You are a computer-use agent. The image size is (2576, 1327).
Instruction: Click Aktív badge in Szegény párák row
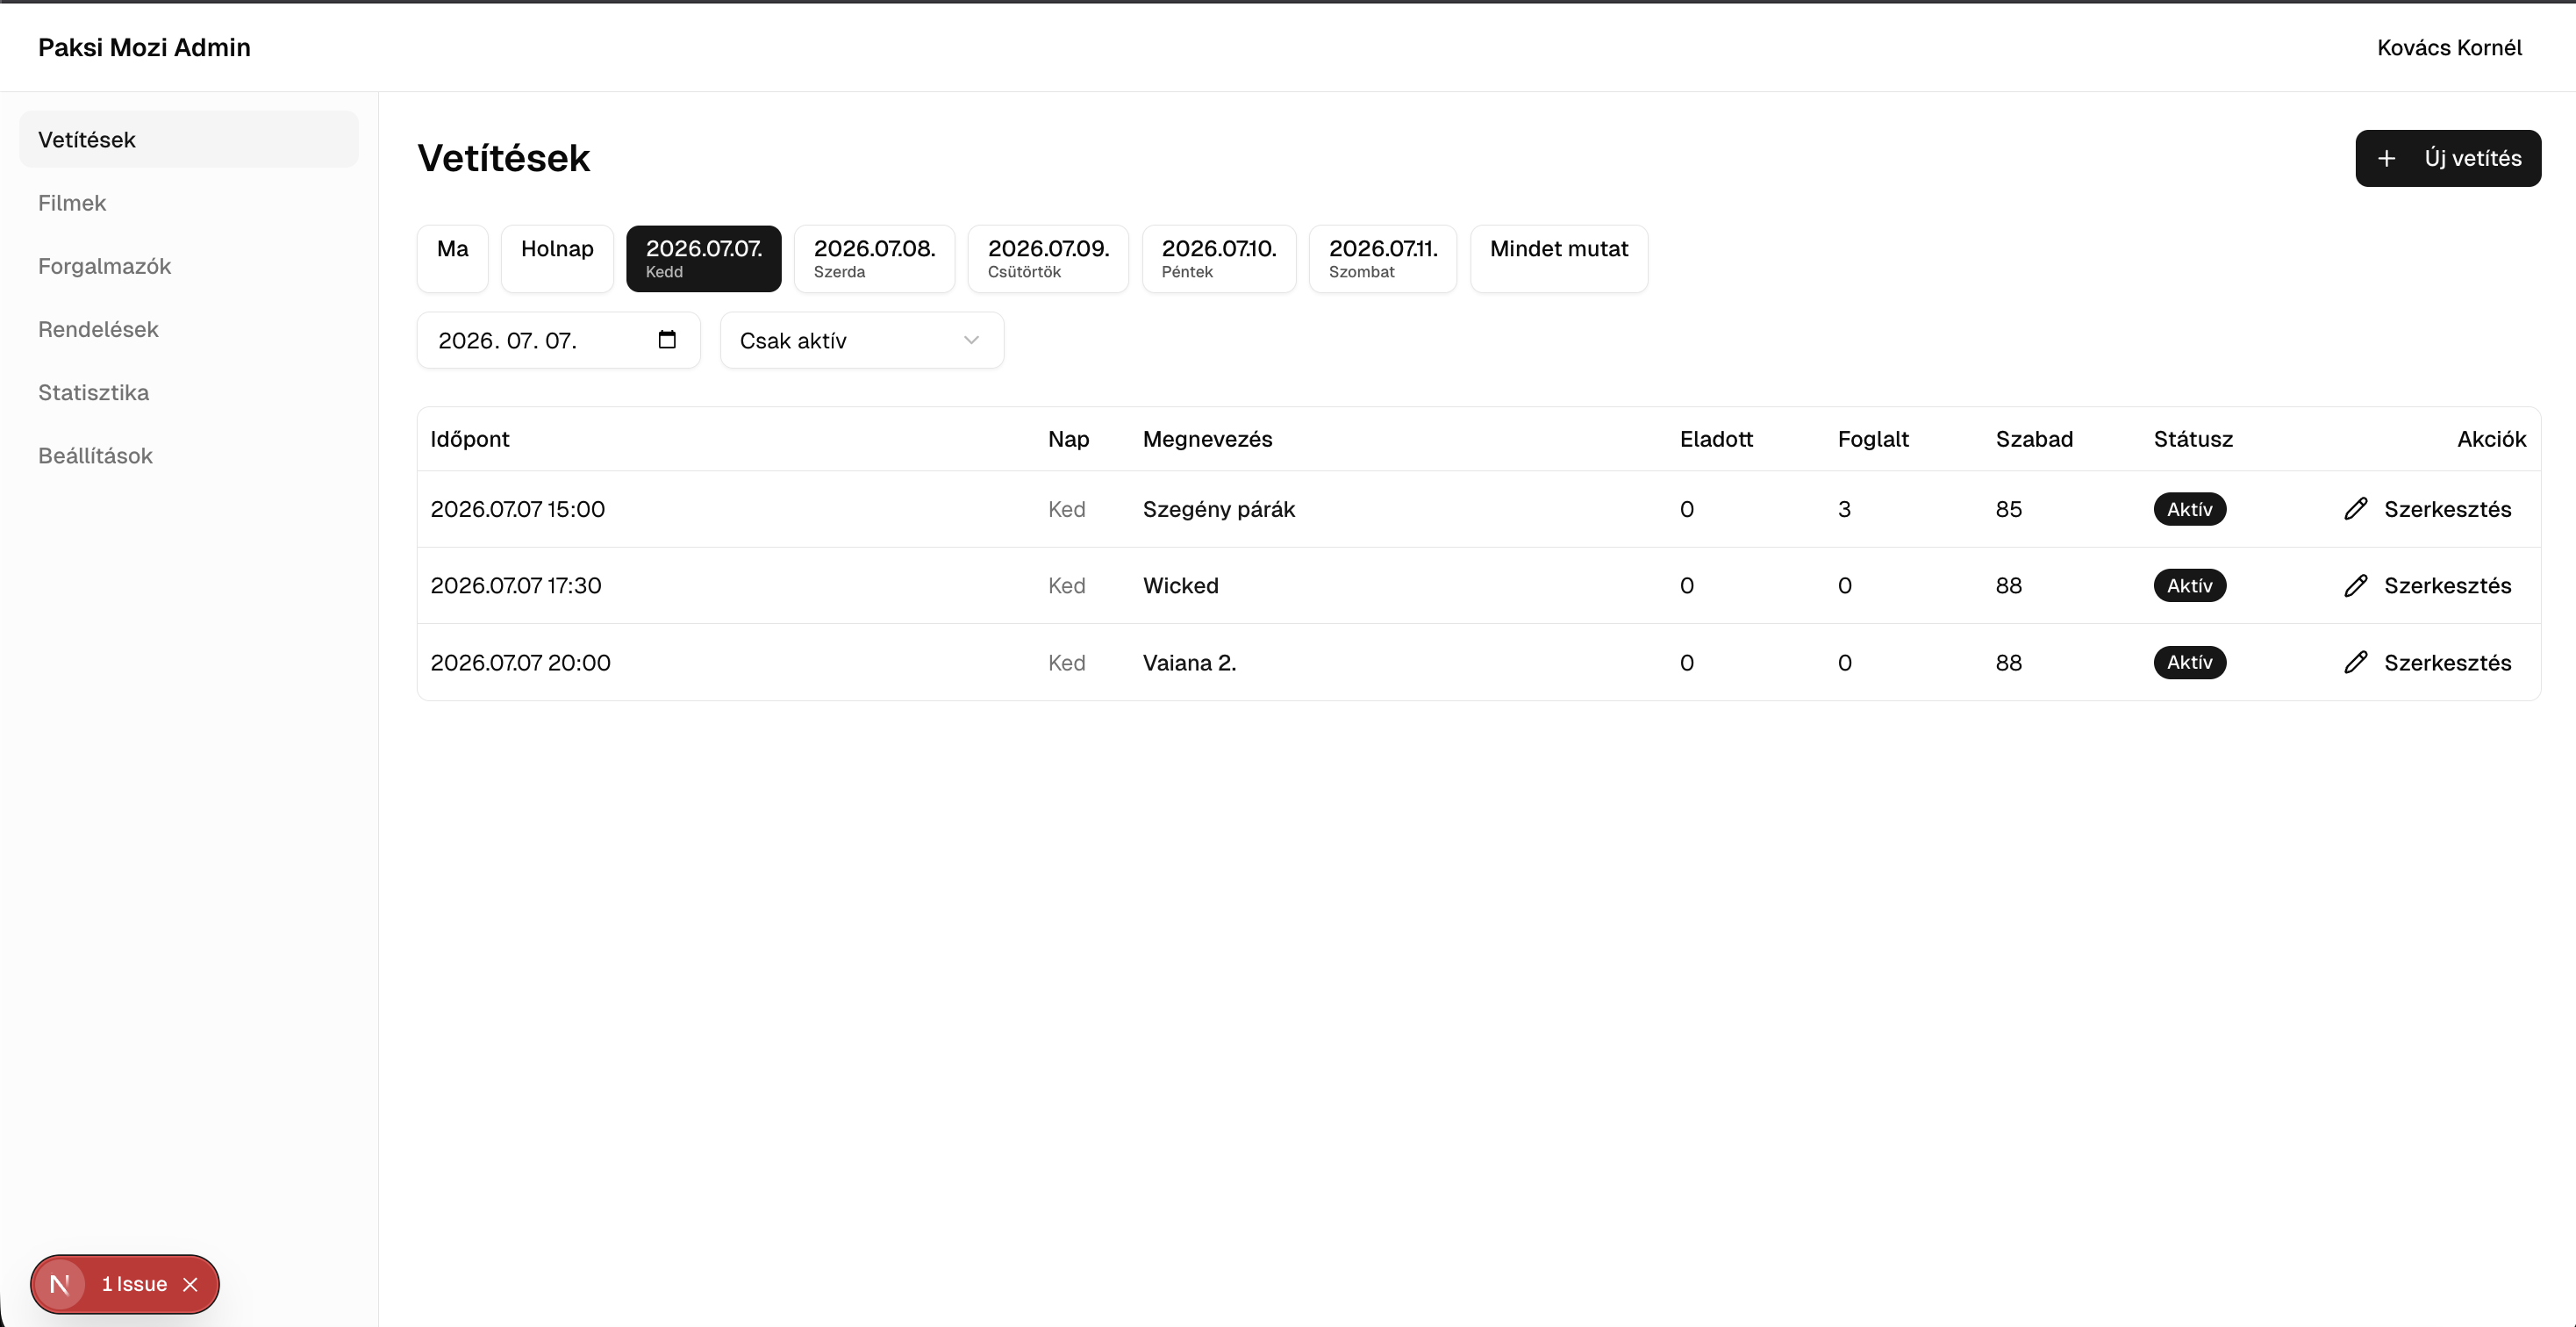tap(2189, 509)
